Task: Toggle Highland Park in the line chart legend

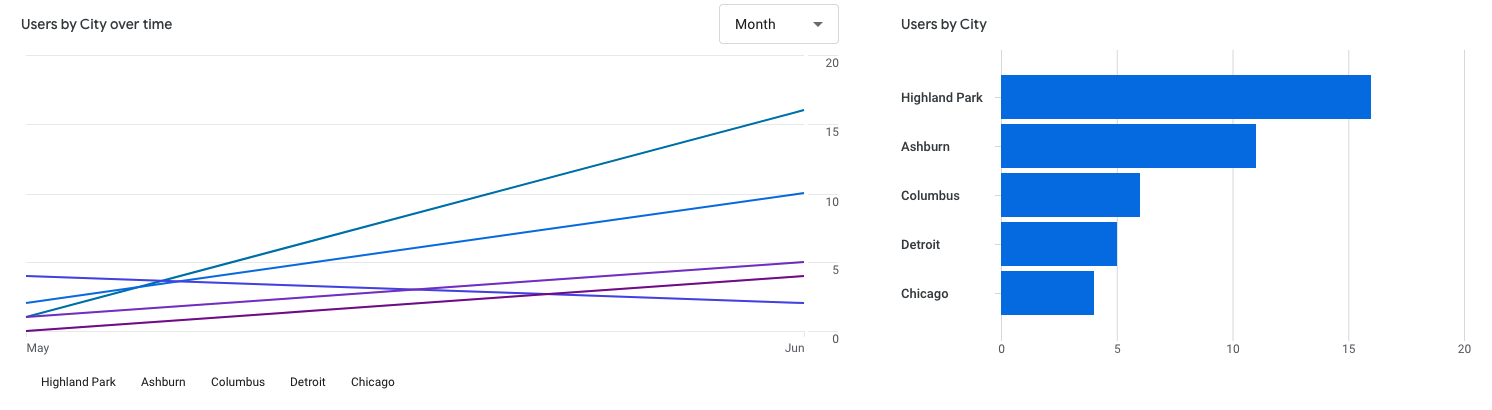Action: click(78, 382)
